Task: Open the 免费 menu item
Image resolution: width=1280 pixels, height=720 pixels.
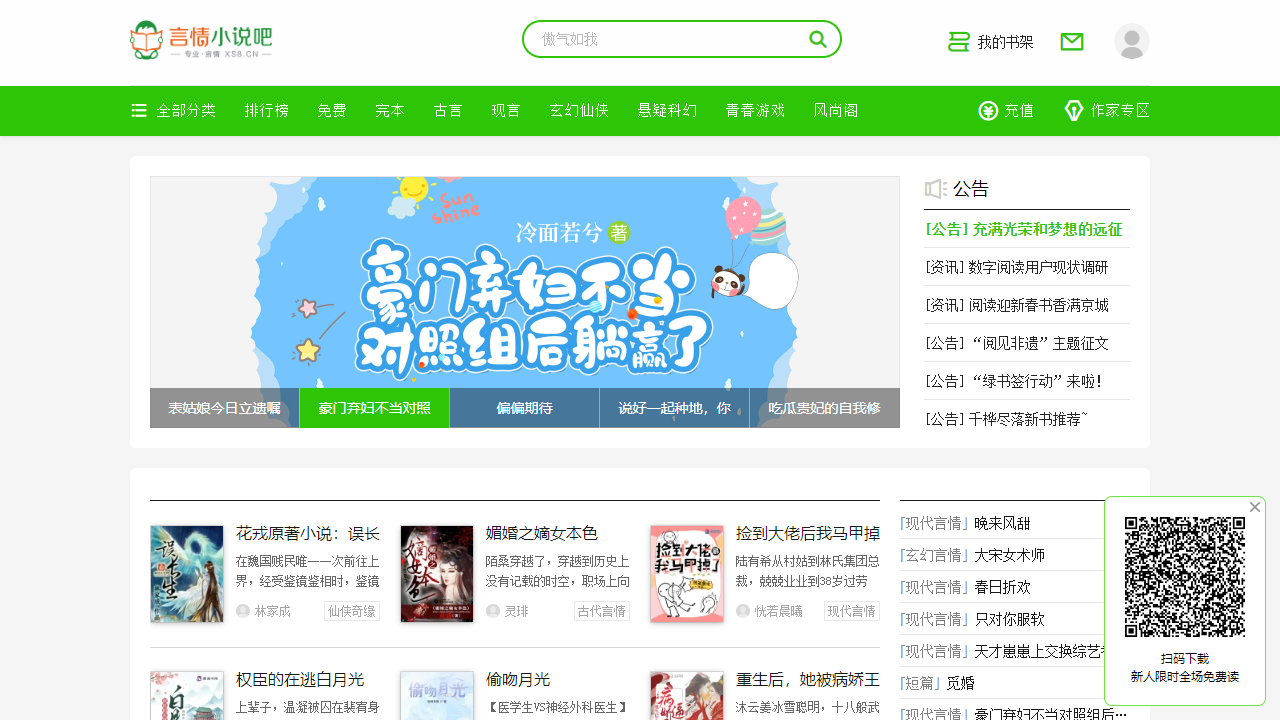Action: [332, 111]
